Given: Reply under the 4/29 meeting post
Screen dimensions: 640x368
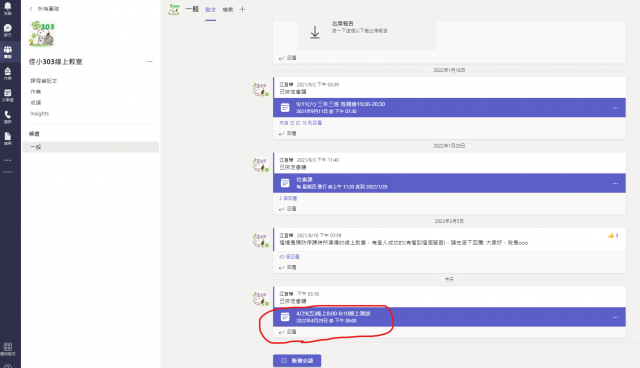Looking at the screenshot, I should pos(288,332).
